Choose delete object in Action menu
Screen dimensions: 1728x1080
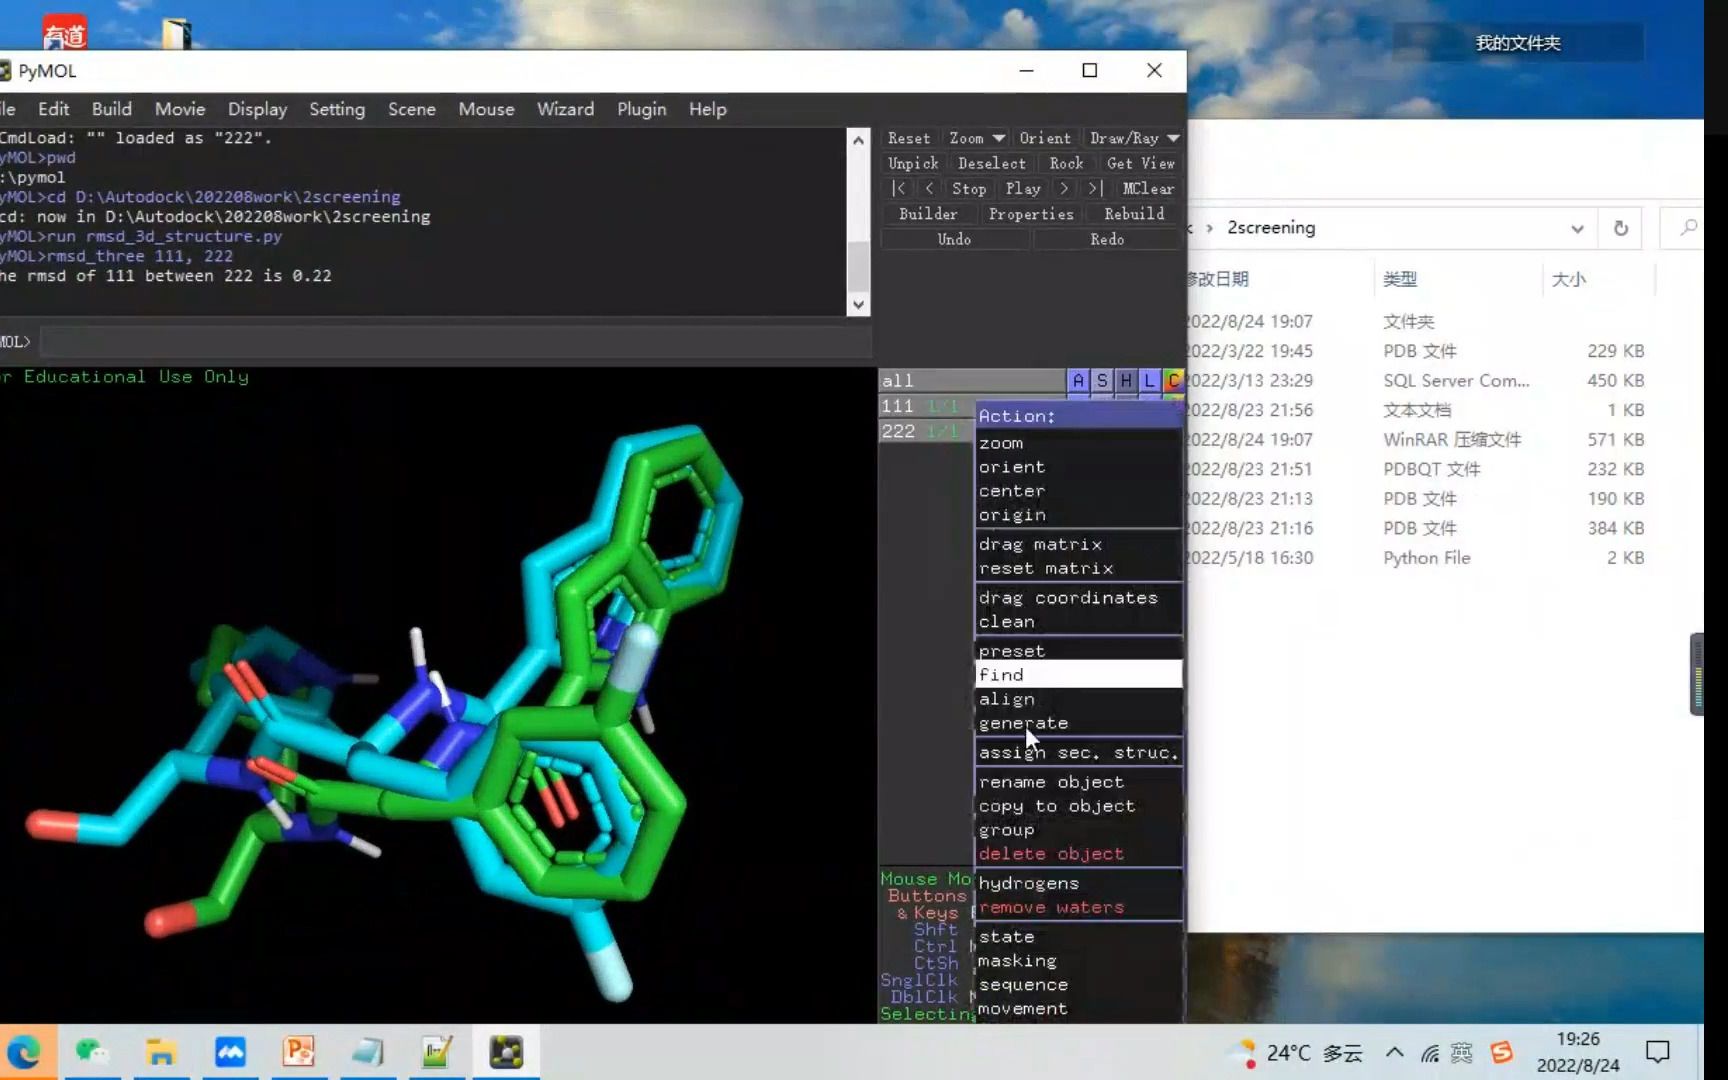point(1078,854)
